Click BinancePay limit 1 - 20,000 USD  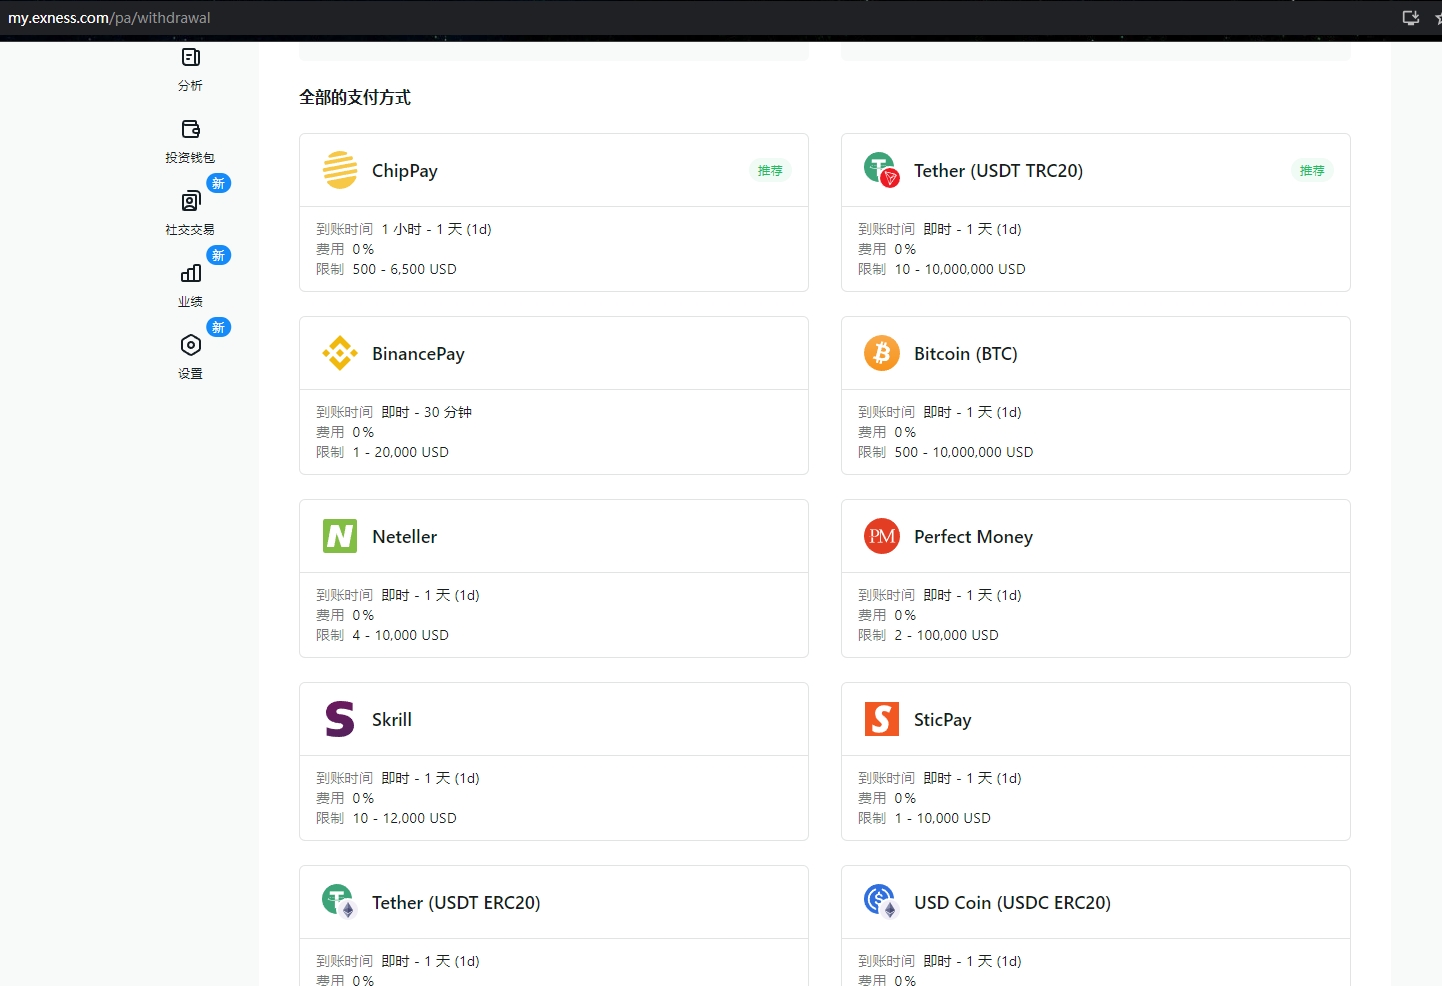[x=400, y=452]
